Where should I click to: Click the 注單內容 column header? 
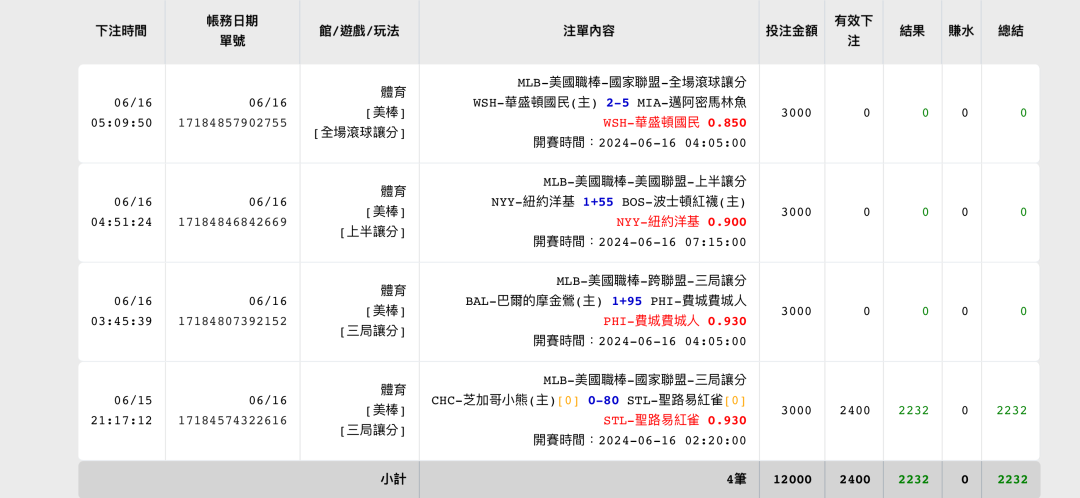pyautogui.click(x=588, y=31)
